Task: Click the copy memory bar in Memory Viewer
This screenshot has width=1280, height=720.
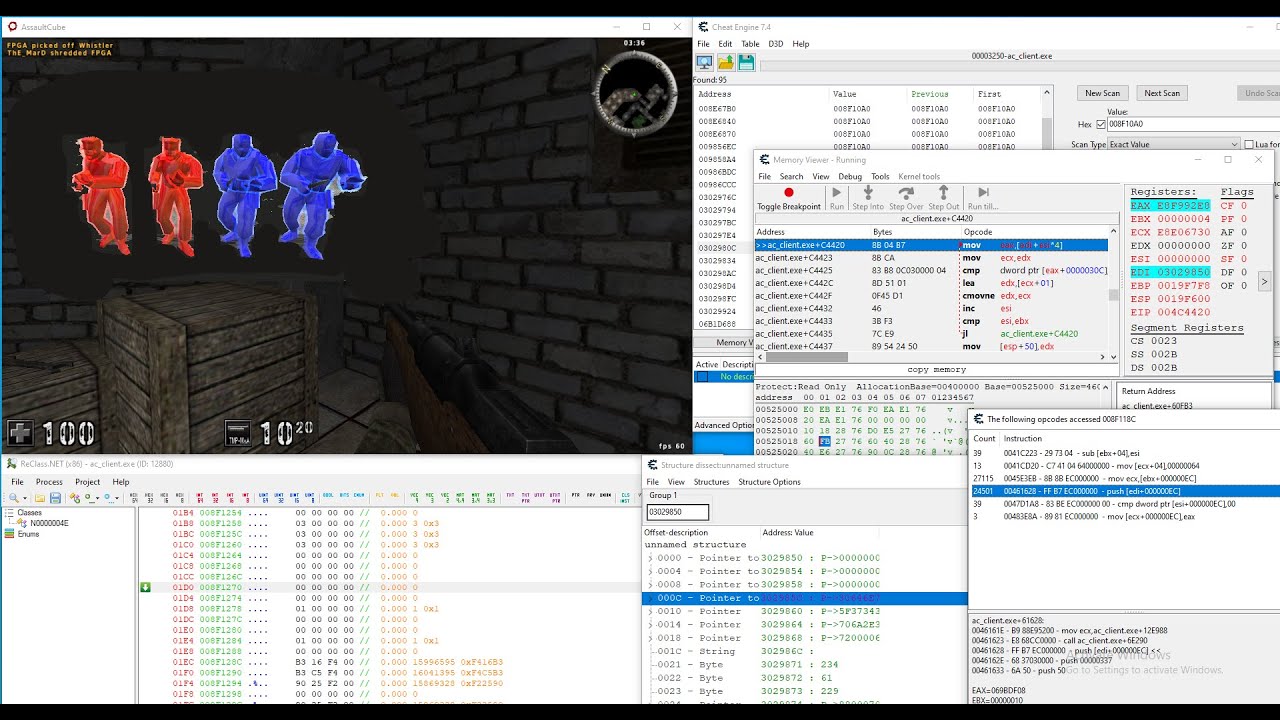Action: (x=937, y=370)
